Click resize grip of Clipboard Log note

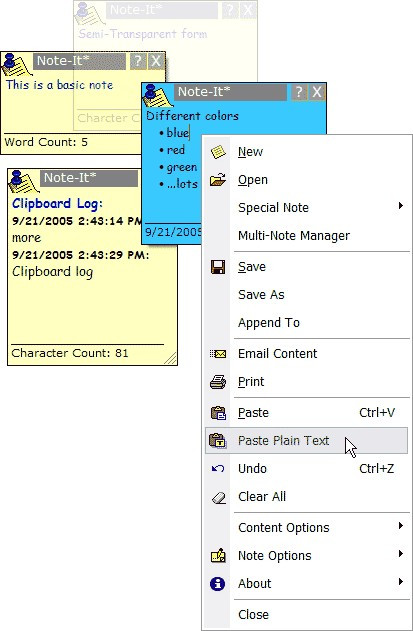tap(171, 359)
